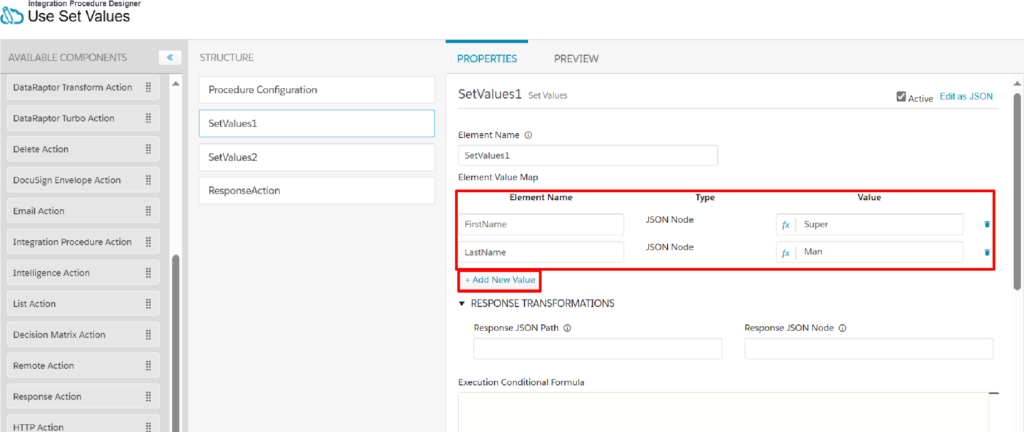Click the LastName element name field
1024x432 pixels.
[x=541, y=252]
